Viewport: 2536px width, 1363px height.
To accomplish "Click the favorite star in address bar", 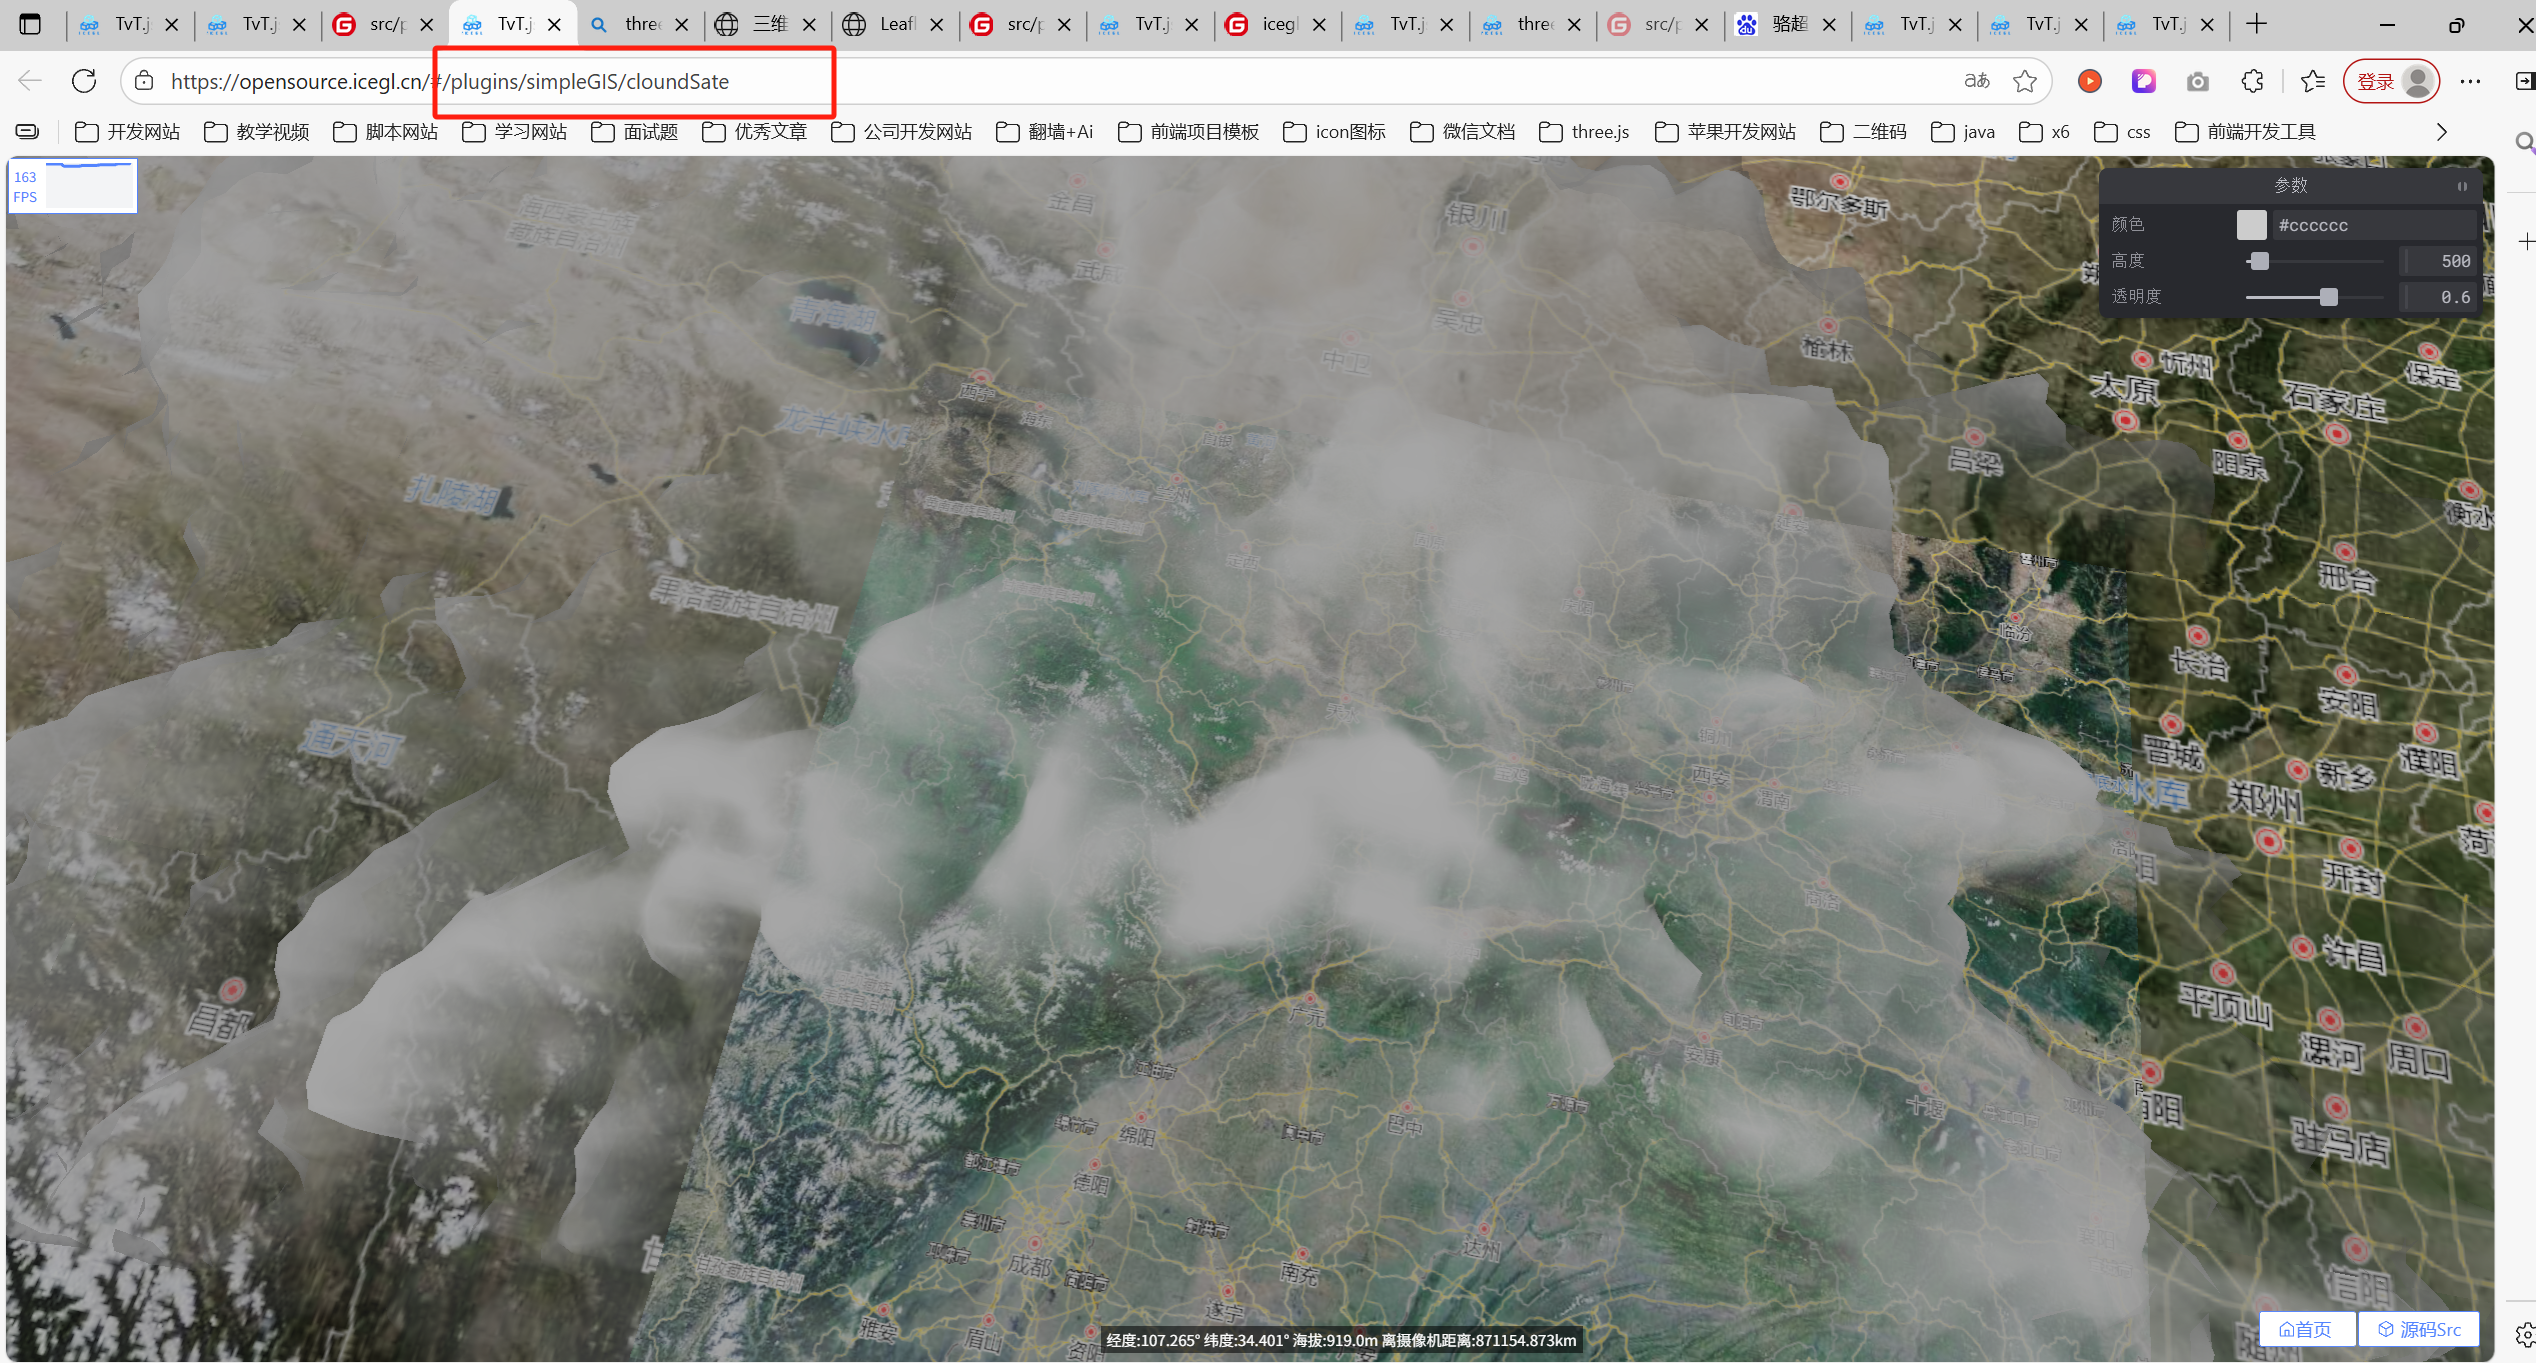I will point(2025,81).
